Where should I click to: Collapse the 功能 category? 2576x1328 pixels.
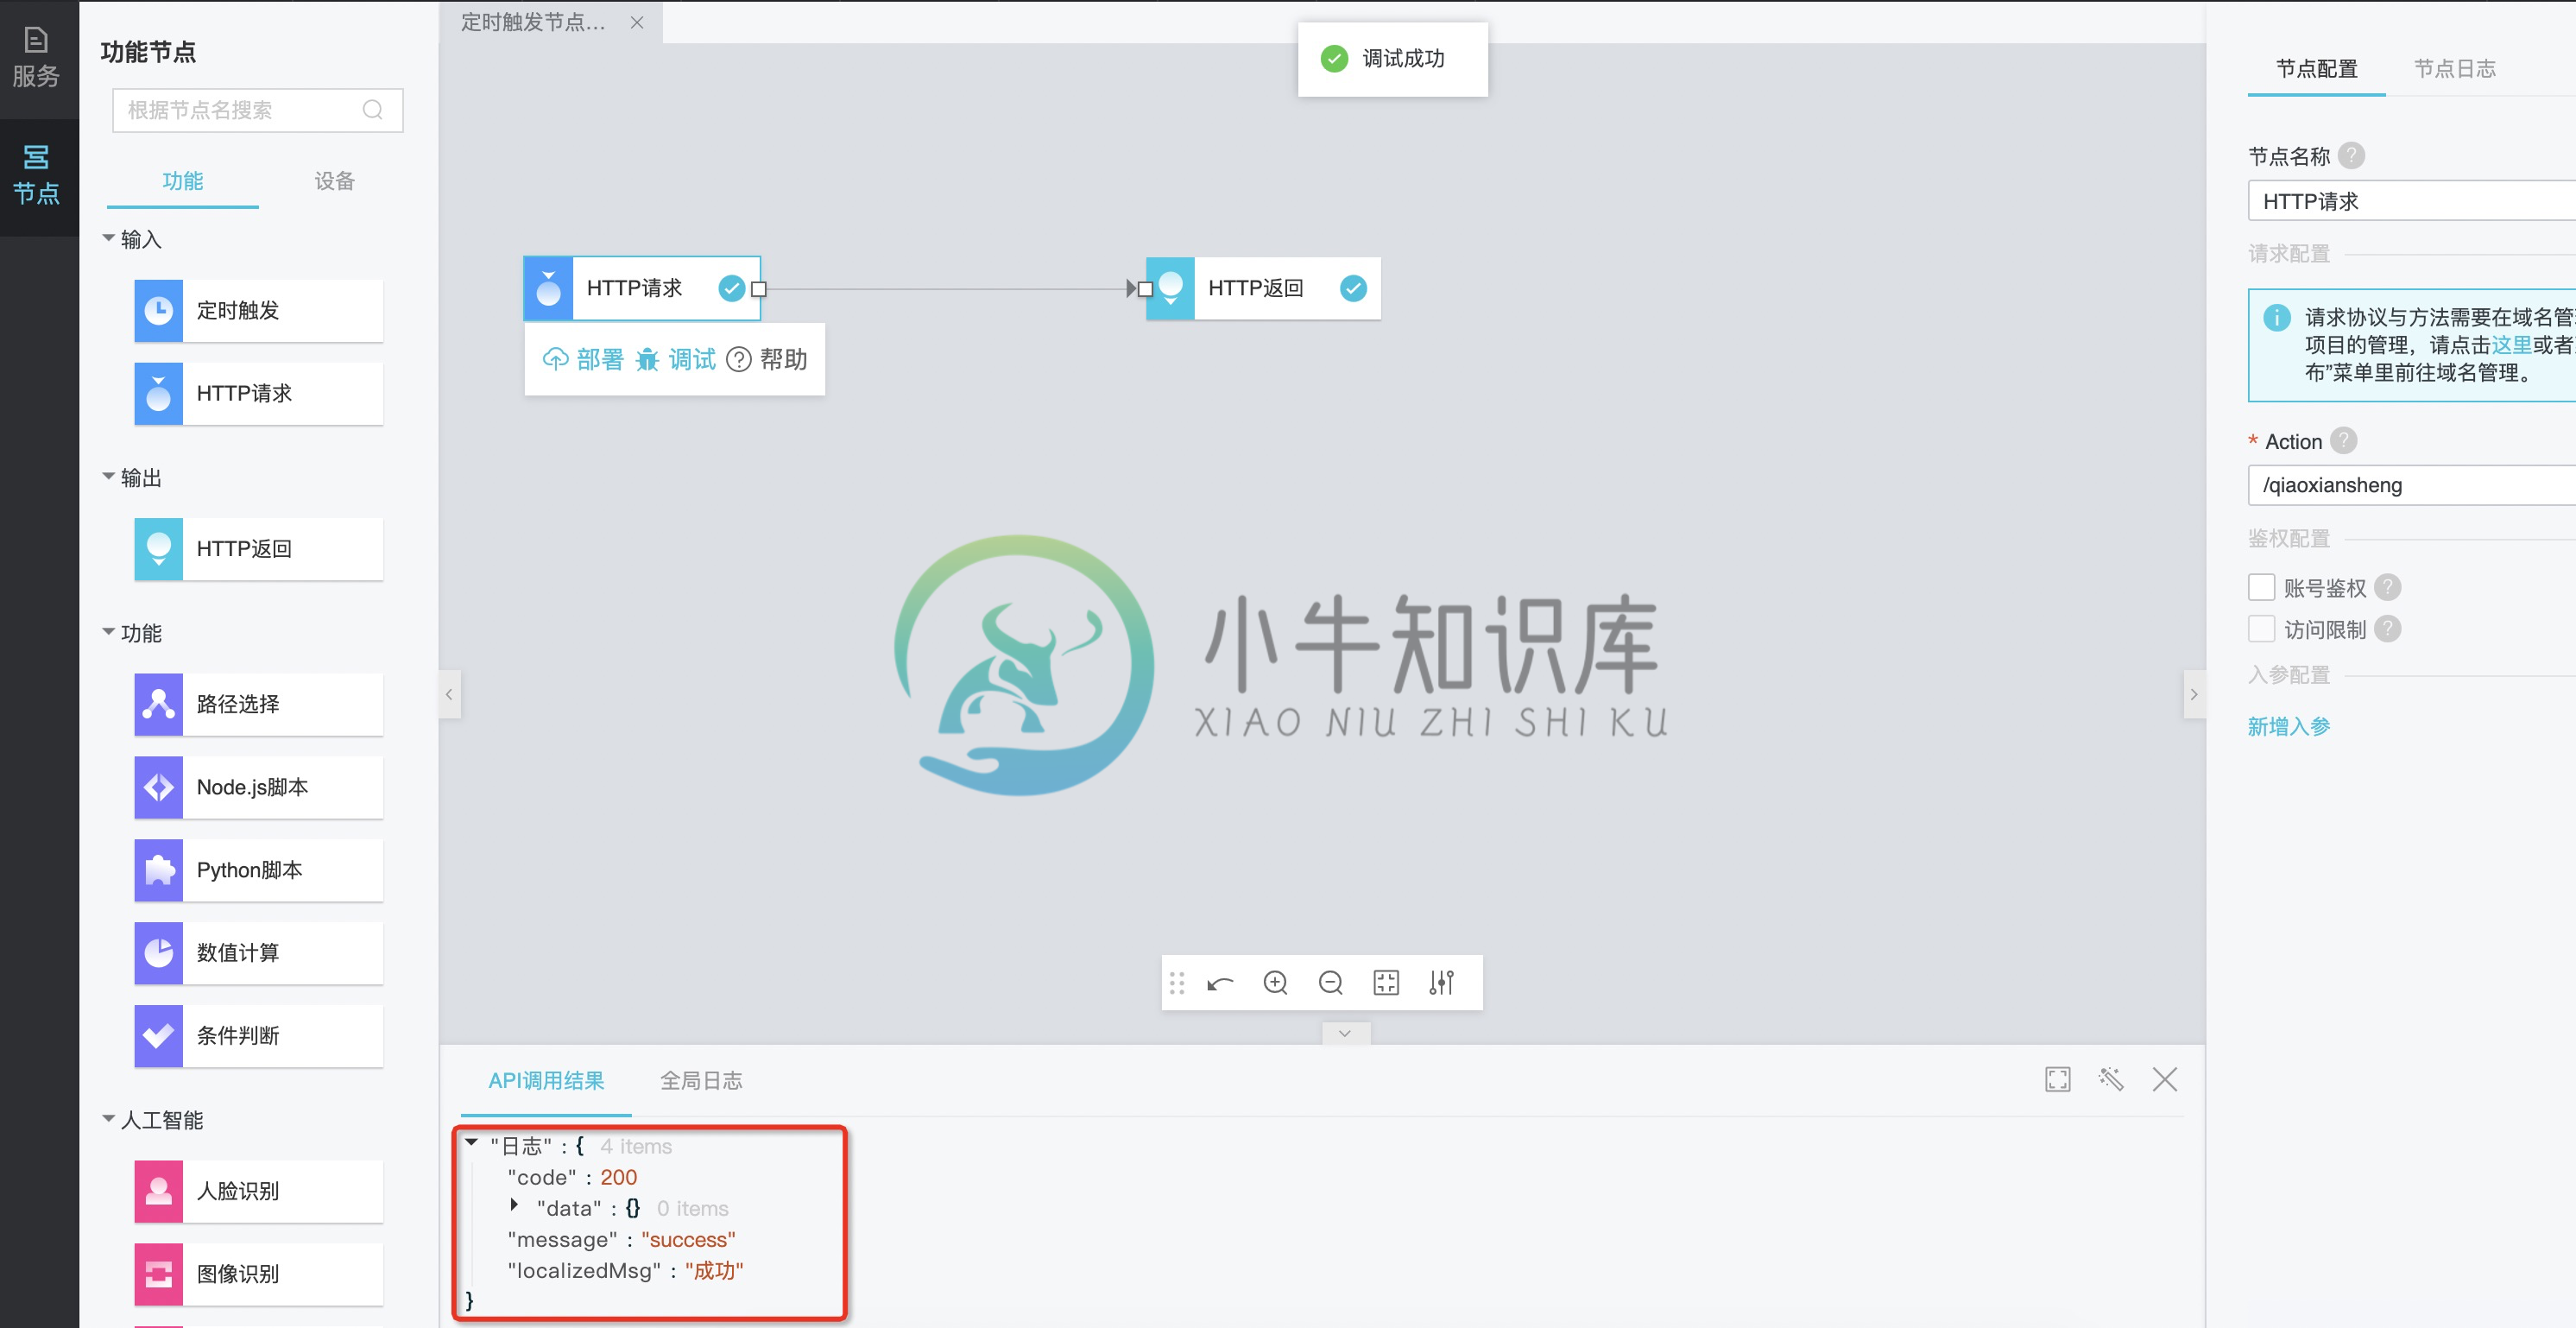tap(108, 632)
